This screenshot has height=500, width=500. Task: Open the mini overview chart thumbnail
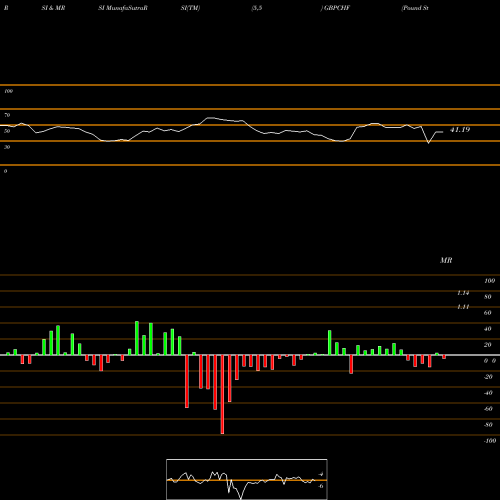point(247,479)
